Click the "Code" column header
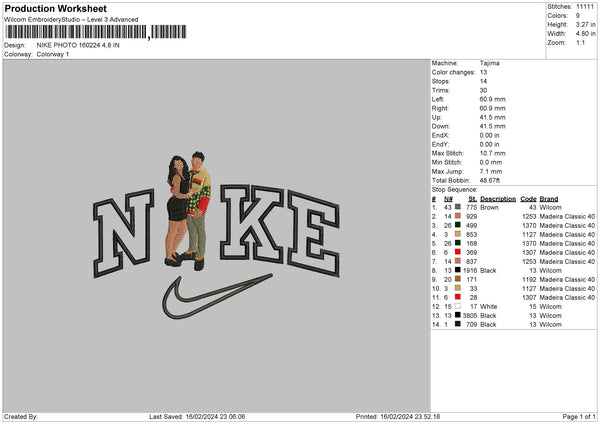Screen dimensions: 600x424 coord(528,199)
